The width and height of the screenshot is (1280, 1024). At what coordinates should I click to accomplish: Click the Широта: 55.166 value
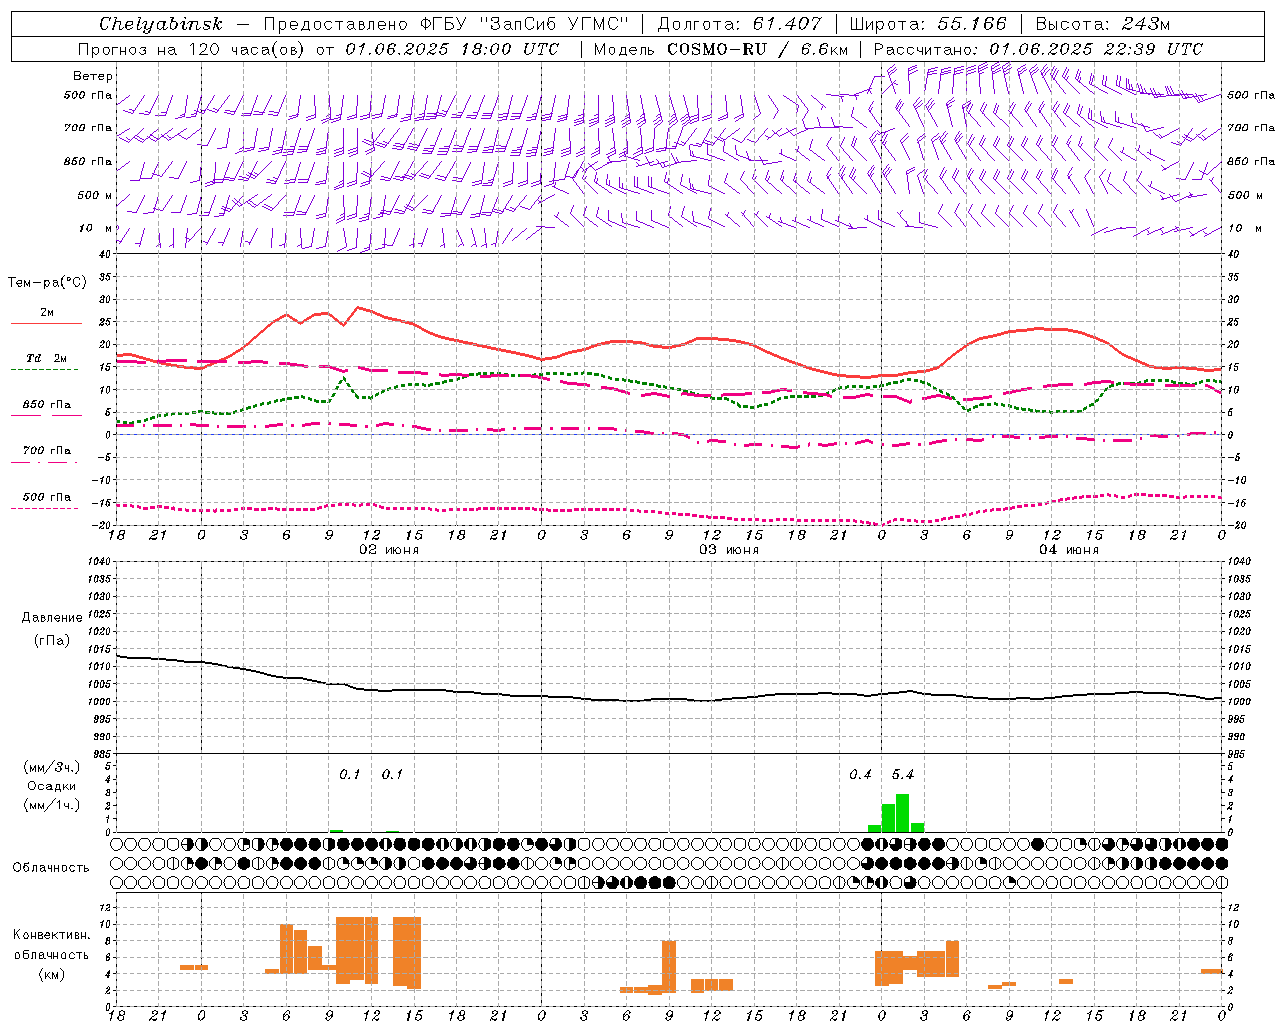tap(928, 24)
